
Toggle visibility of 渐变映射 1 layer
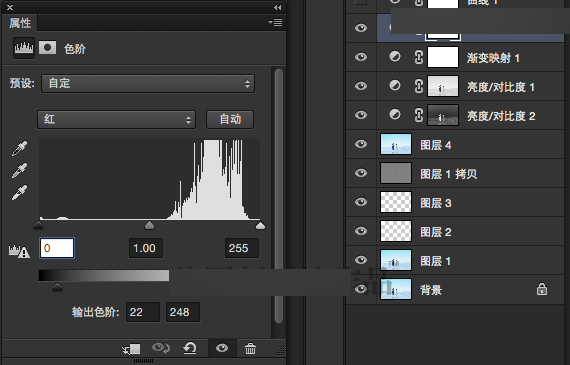click(x=361, y=57)
